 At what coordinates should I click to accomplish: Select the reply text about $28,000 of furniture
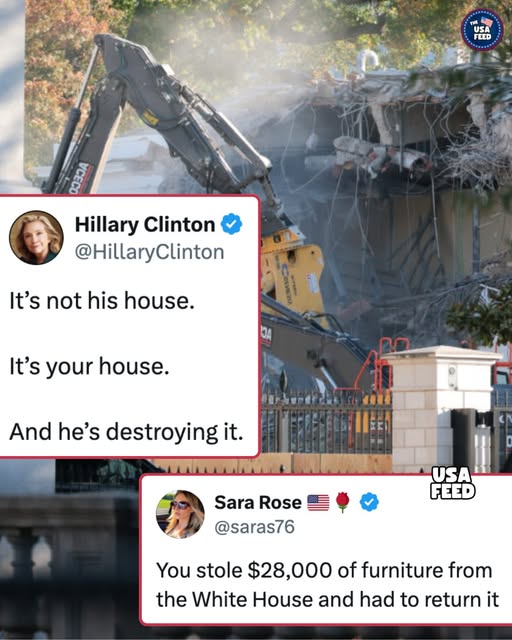pos(327,585)
